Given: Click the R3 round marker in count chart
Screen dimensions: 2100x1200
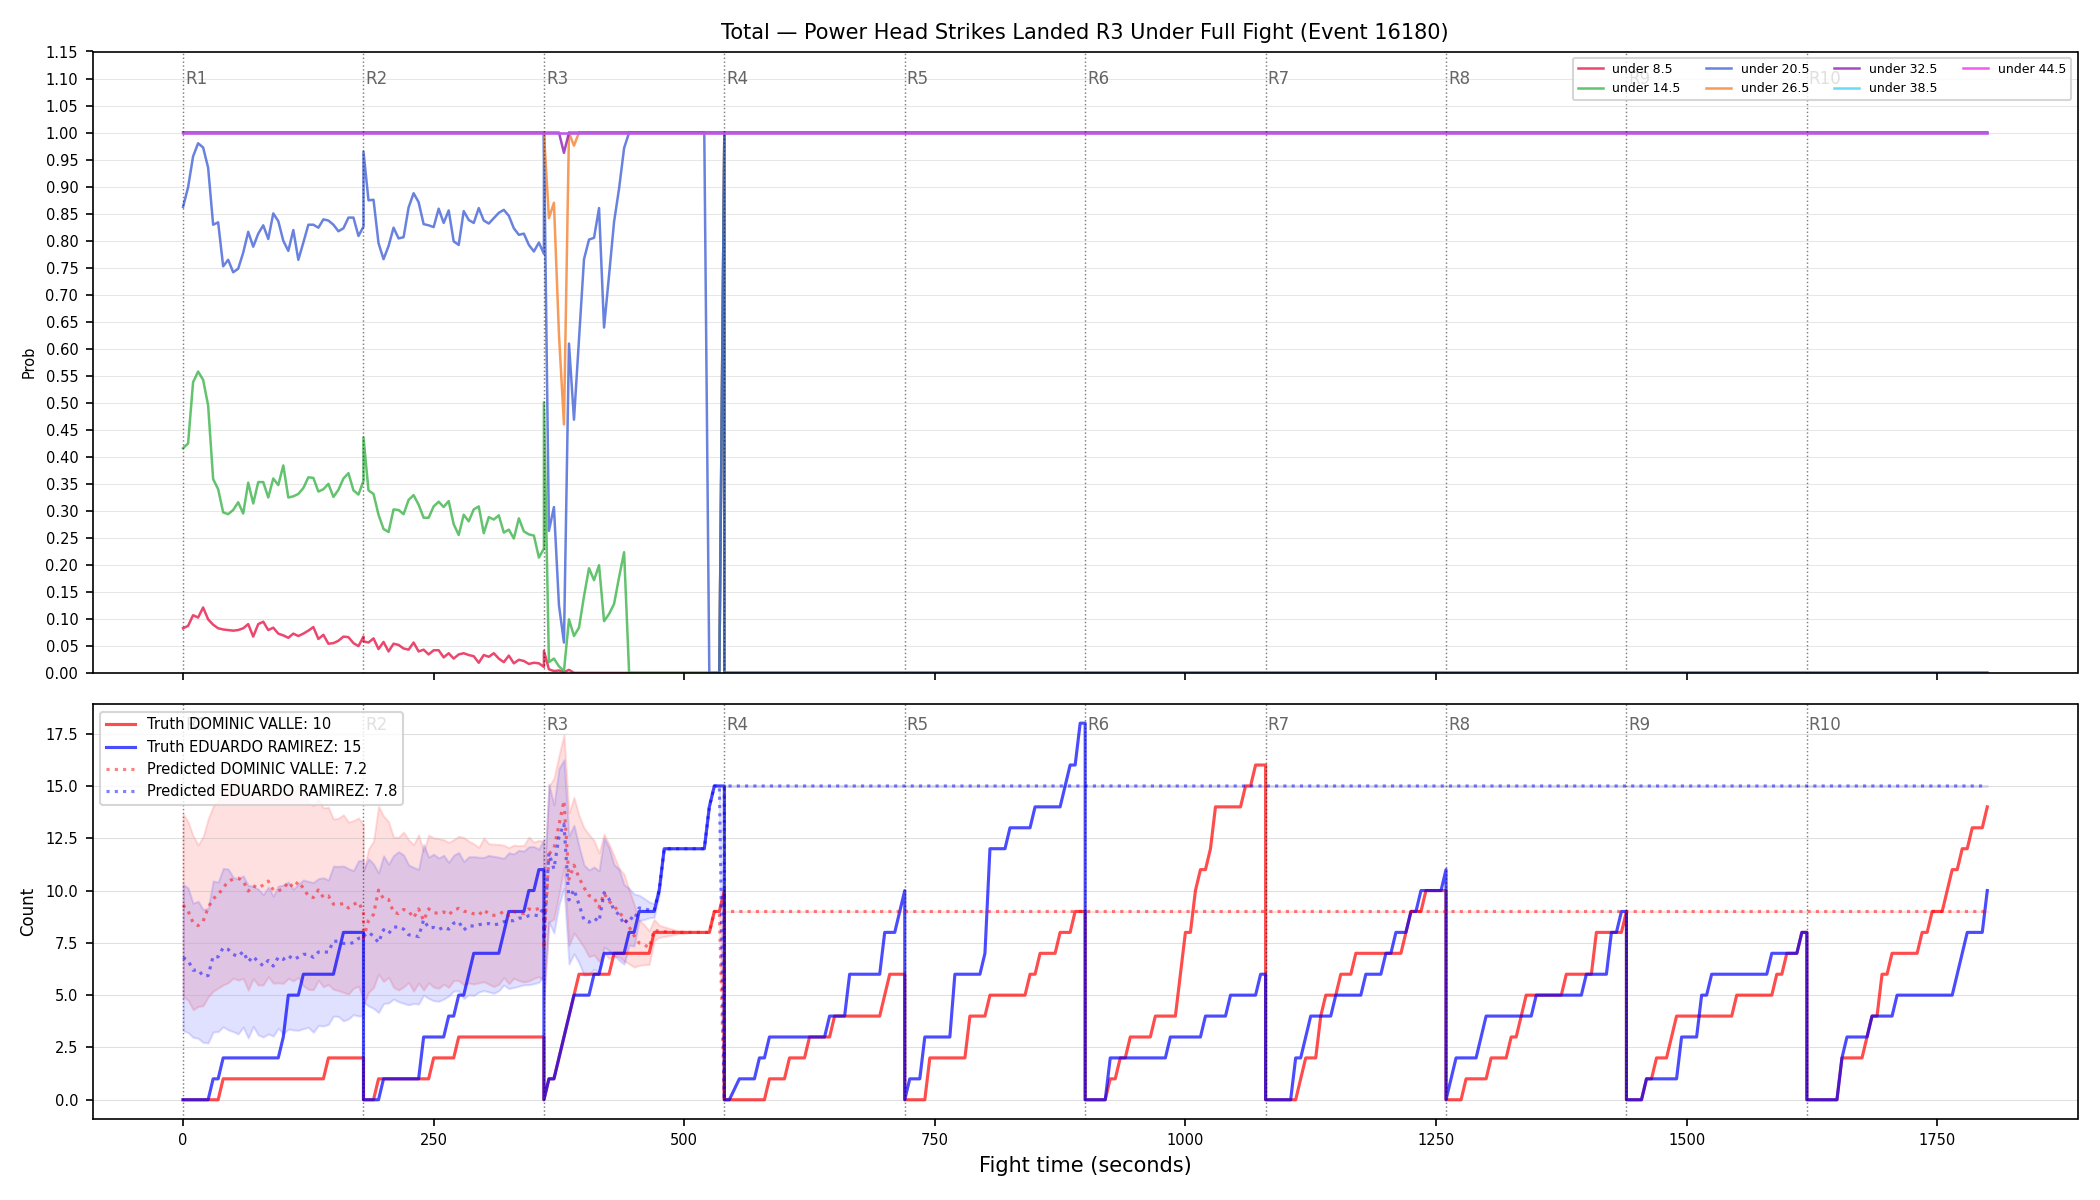Looking at the screenshot, I should (x=557, y=724).
